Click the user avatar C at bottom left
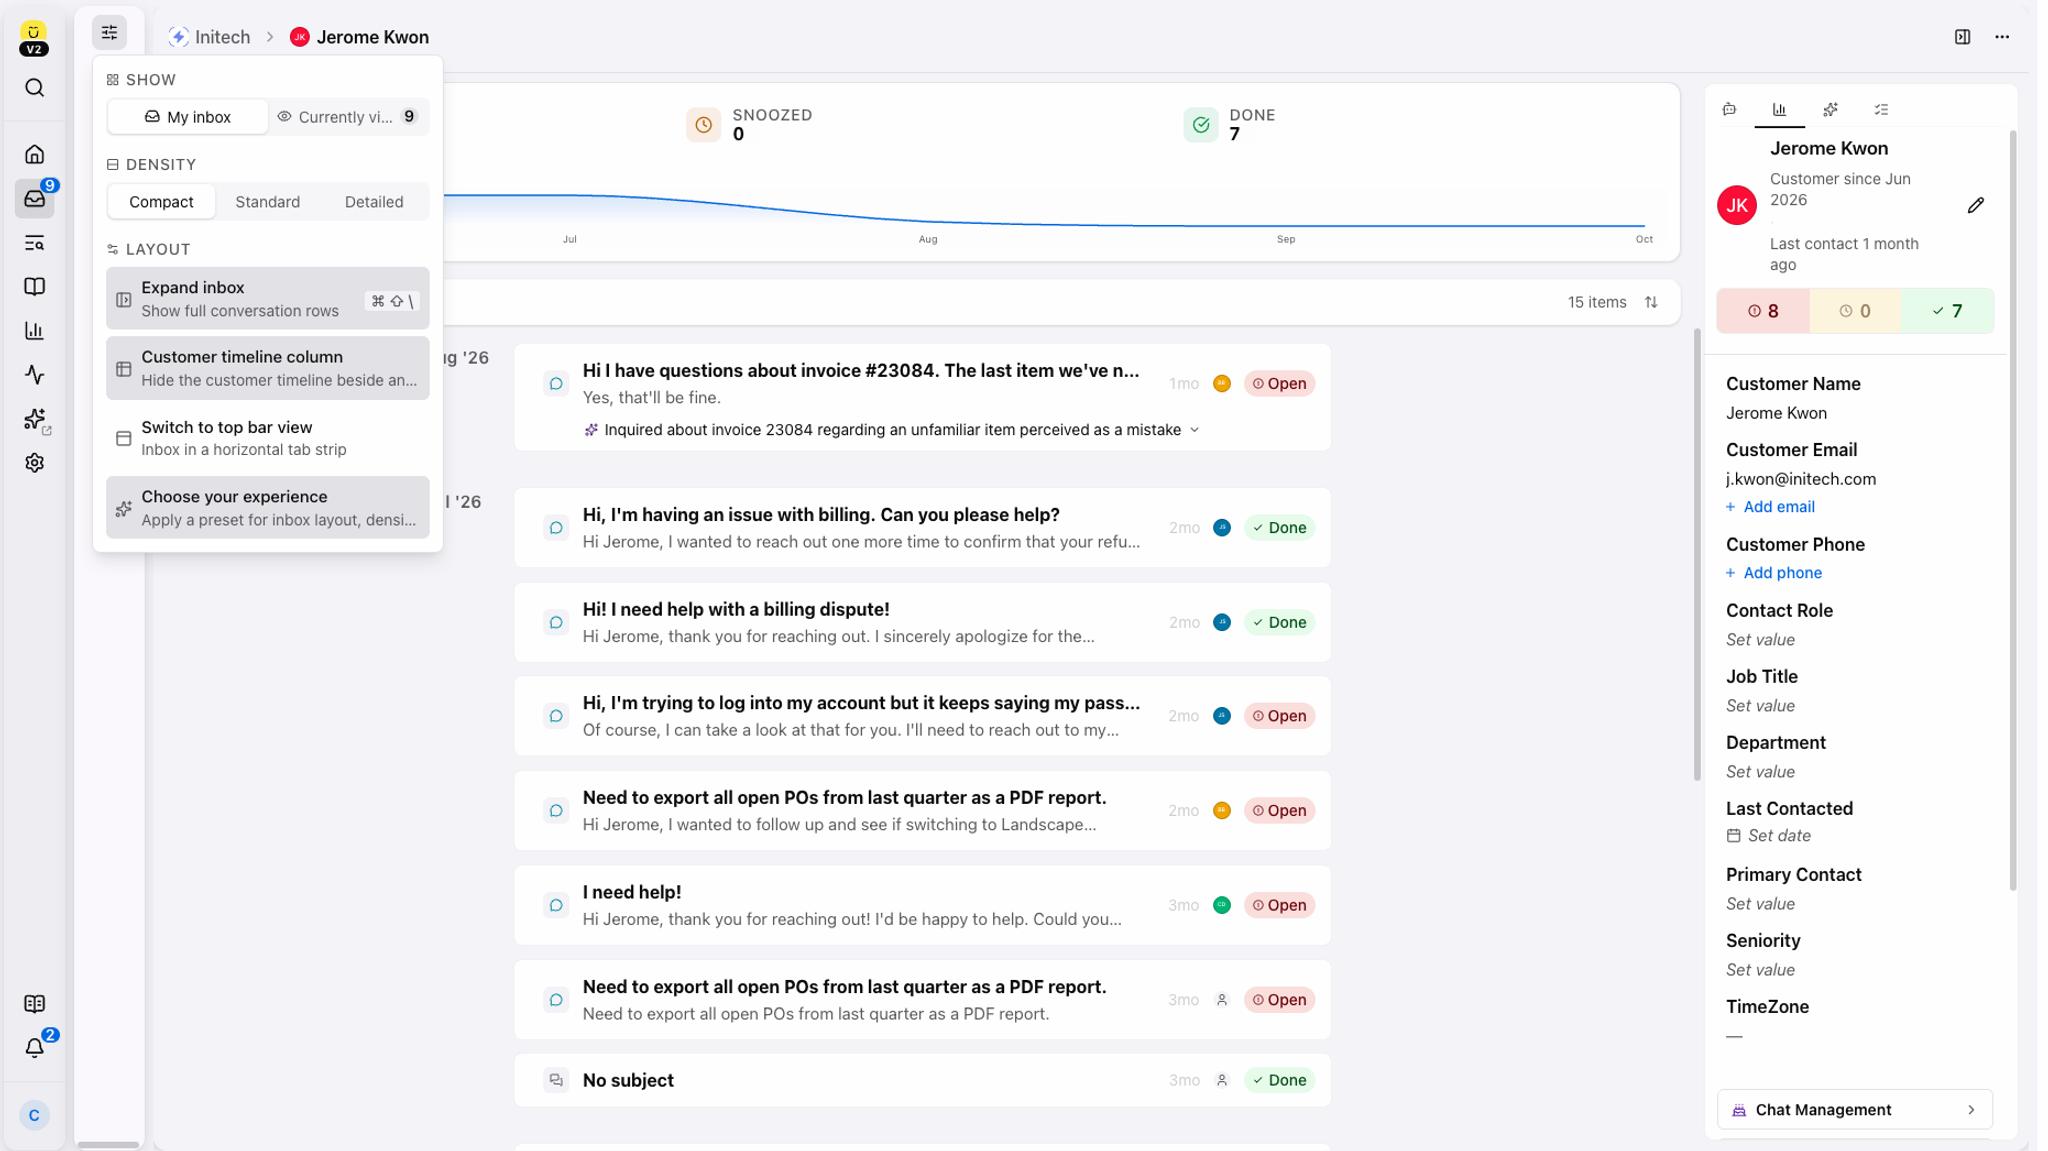Screen dimensions: 2048x1151 tap(34, 1115)
